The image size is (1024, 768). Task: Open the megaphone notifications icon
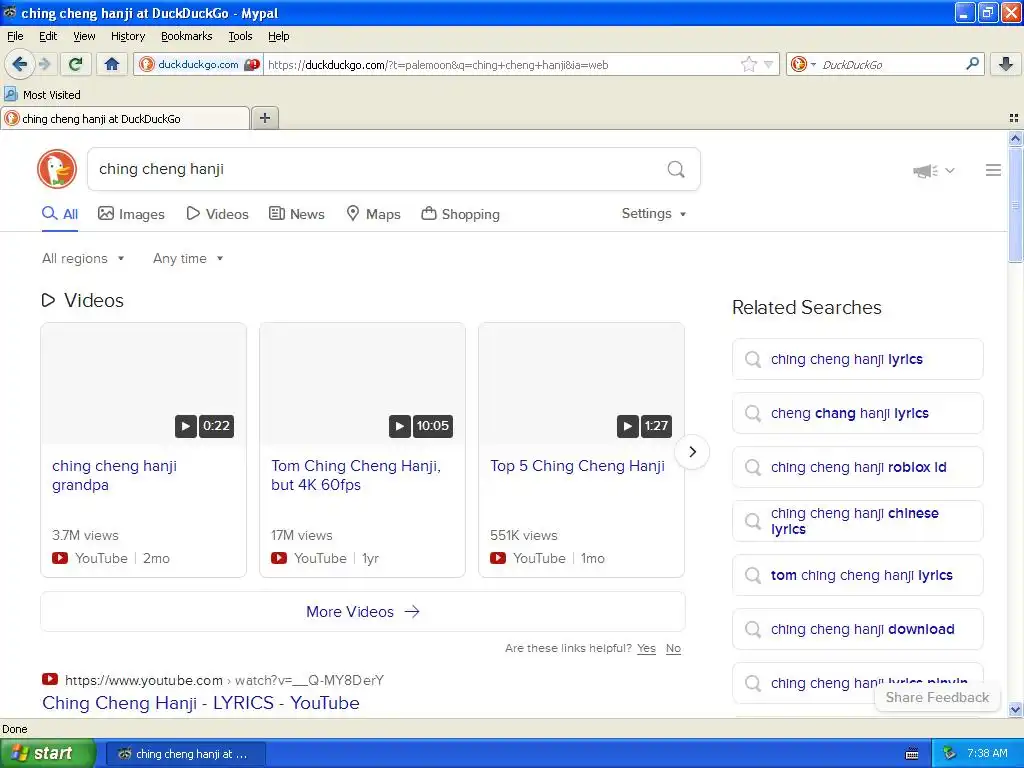pyautogui.click(x=925, y=170)
